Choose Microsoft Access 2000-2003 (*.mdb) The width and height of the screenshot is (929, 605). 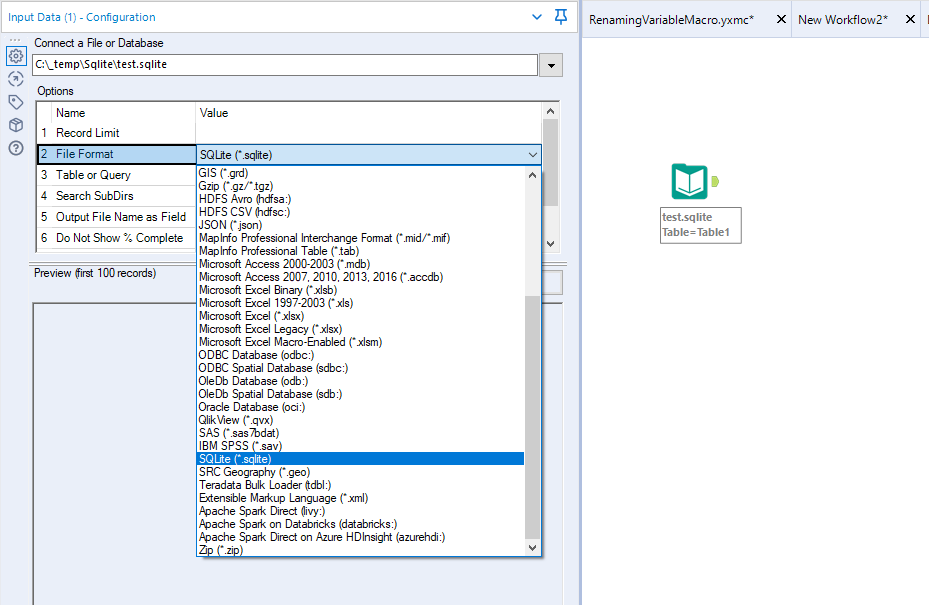[360, 264]
